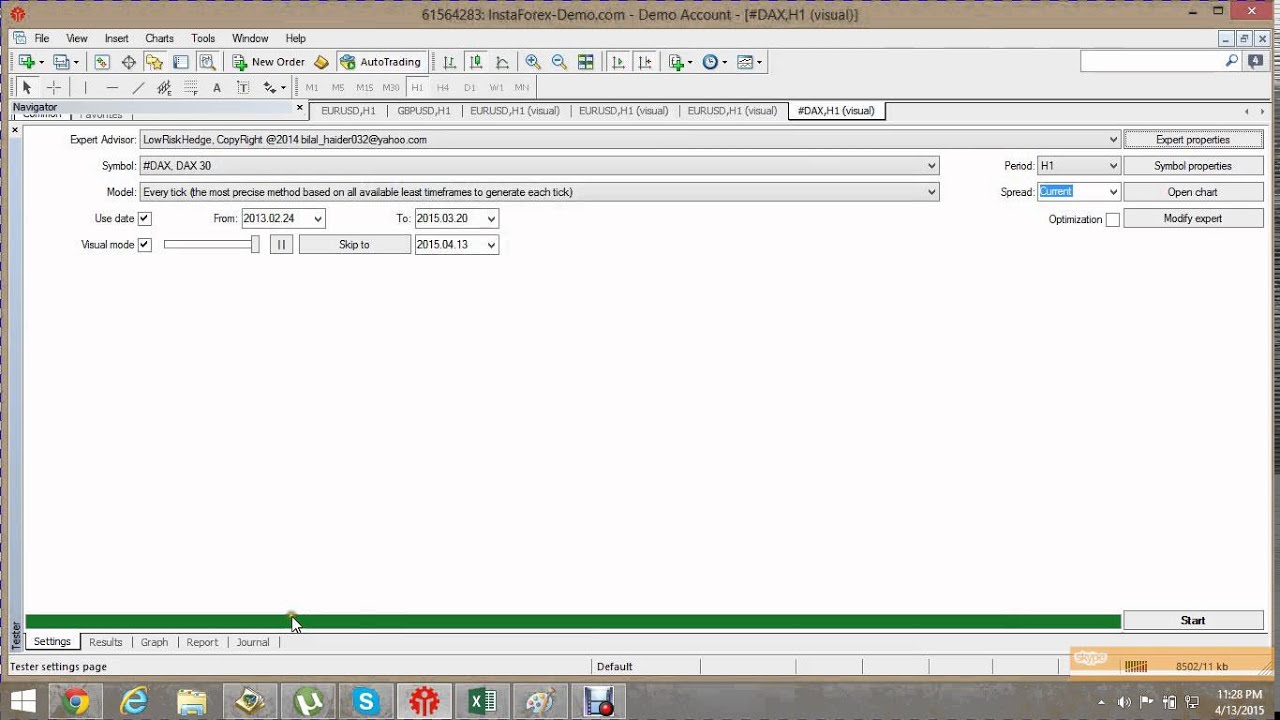The width and height of the screenshot is (1280, 720).
Task: Open MetaEditor with the yellow book icon
Action: click(x=321, y=62)
